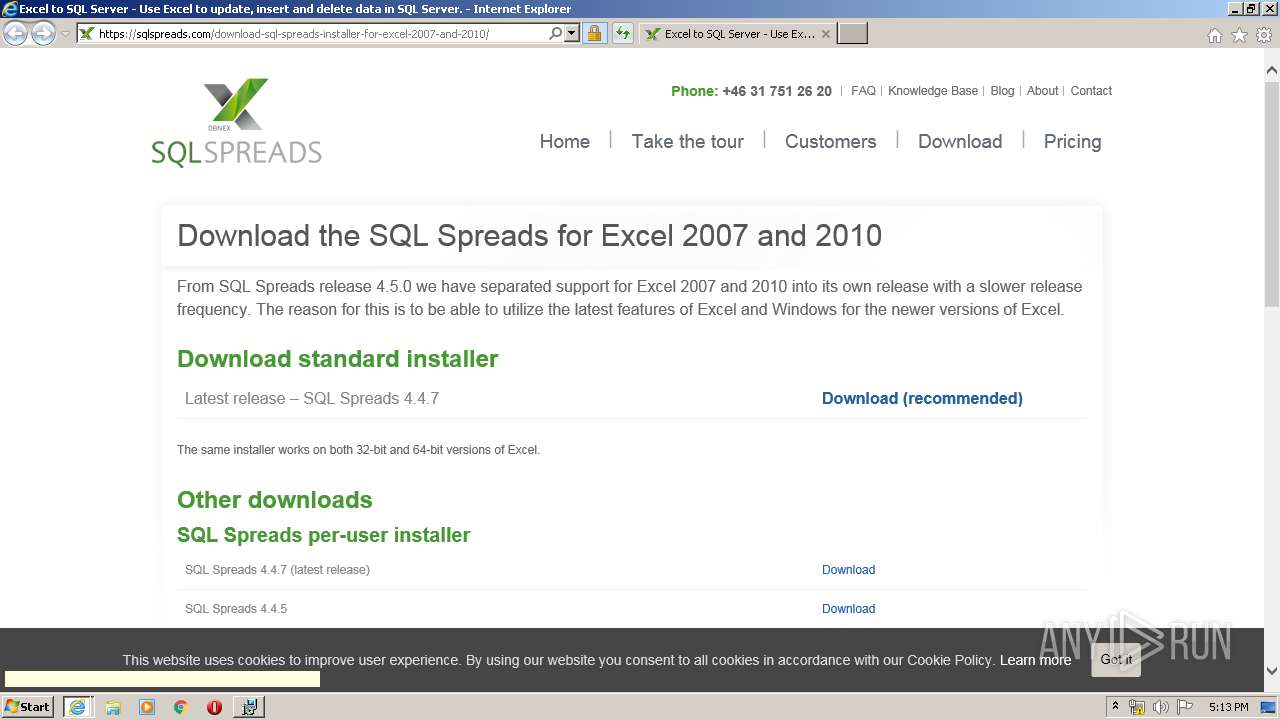The width and height of the screenshot is (1280, 720).
Task: Click 'Latest release – SQL Spreads 4.4.7' text
Action: pos(312,399)
